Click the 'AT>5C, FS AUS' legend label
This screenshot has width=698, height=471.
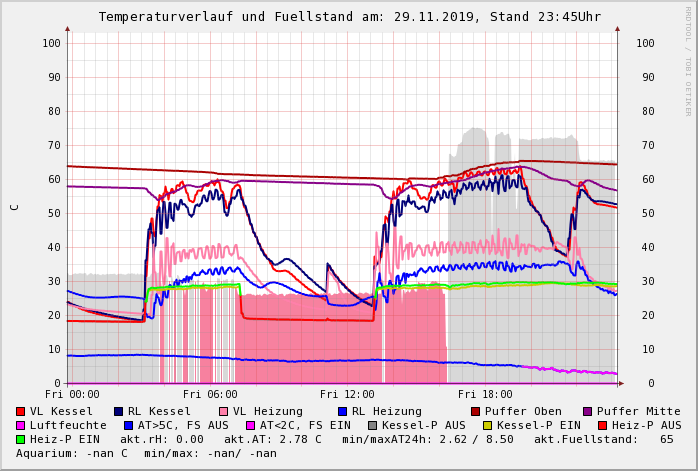[x=183, y=425]
